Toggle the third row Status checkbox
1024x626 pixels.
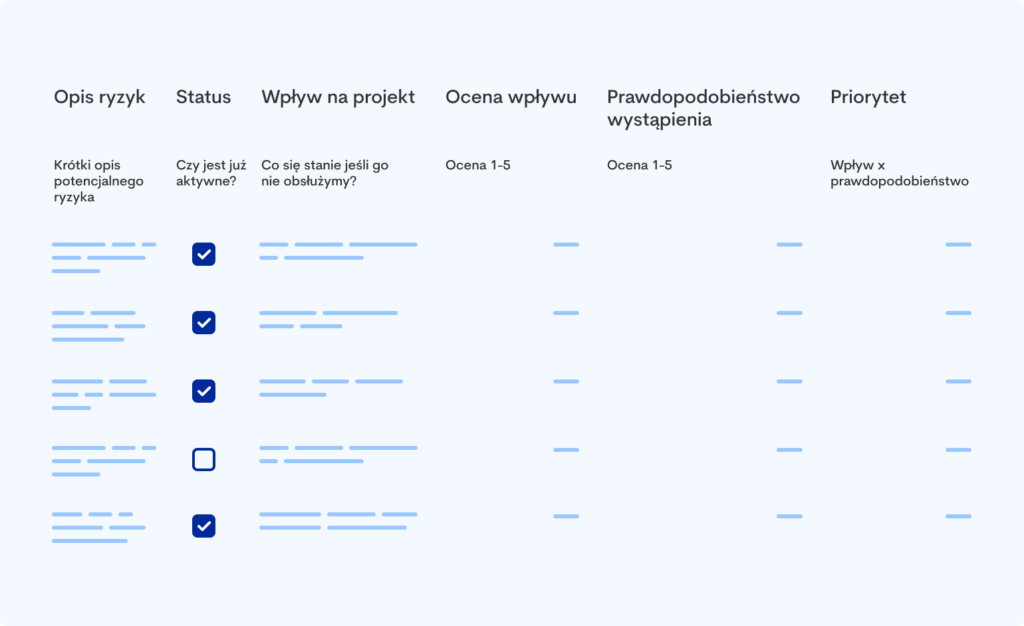click(x=204, y=390)
